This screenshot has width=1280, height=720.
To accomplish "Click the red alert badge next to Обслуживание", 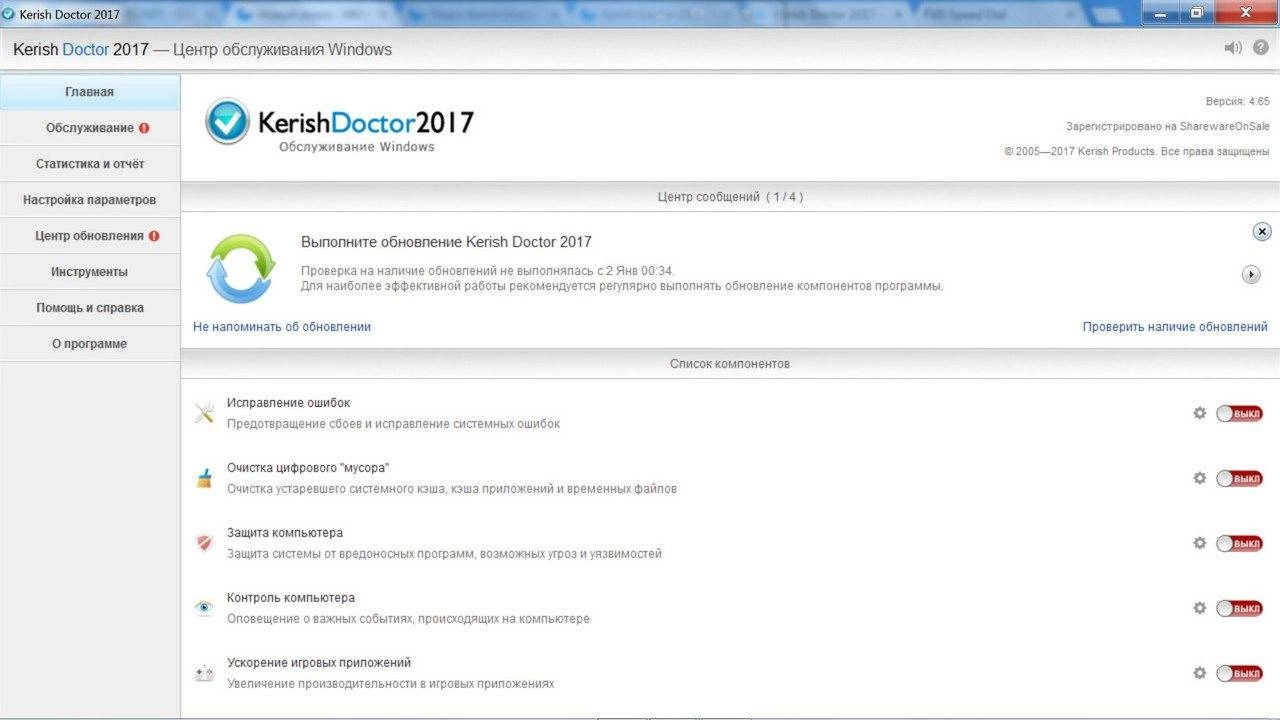I will [144, 128].
